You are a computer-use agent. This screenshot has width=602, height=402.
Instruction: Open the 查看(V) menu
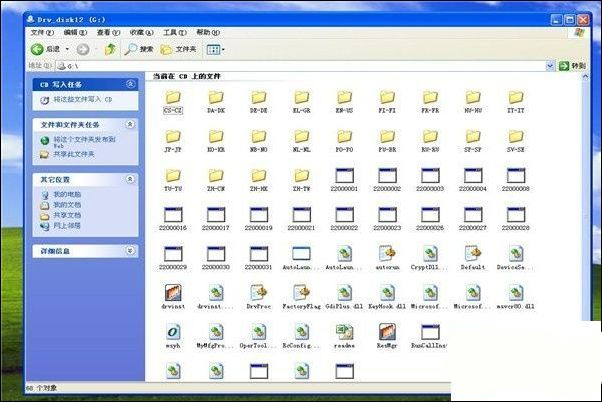tap(108, 33)
